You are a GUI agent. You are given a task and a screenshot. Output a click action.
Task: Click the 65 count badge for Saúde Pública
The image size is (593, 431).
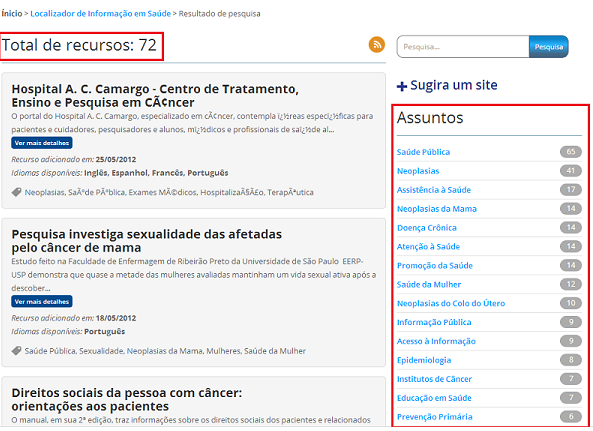tap(571, 152)
